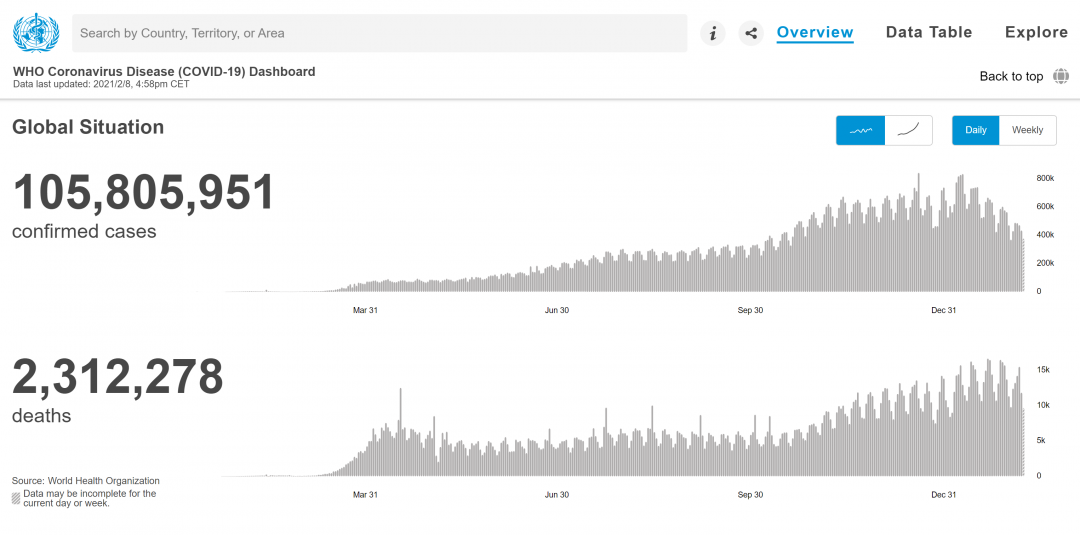The image size is (1080, 535).
Task: Toggle the Daily view
Action: point(975,130)
